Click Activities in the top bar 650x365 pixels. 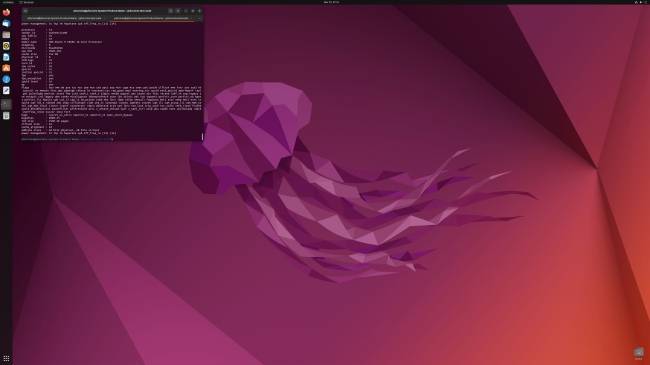(8, 2)
